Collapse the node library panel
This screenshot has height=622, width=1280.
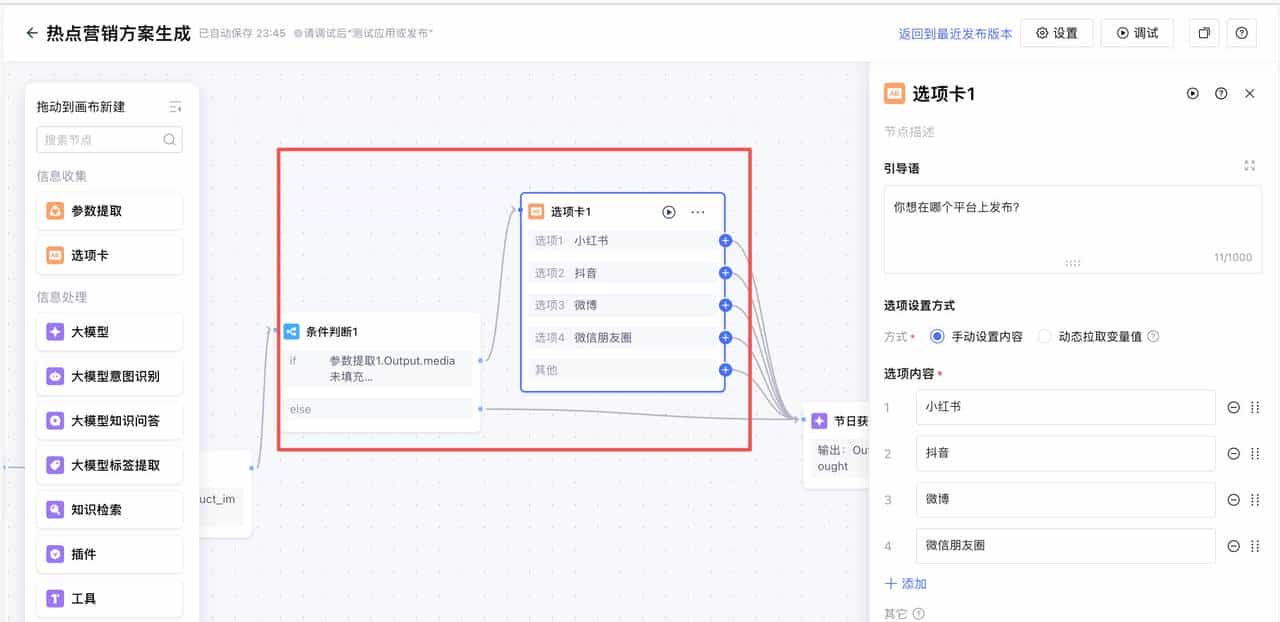(173, 105)
